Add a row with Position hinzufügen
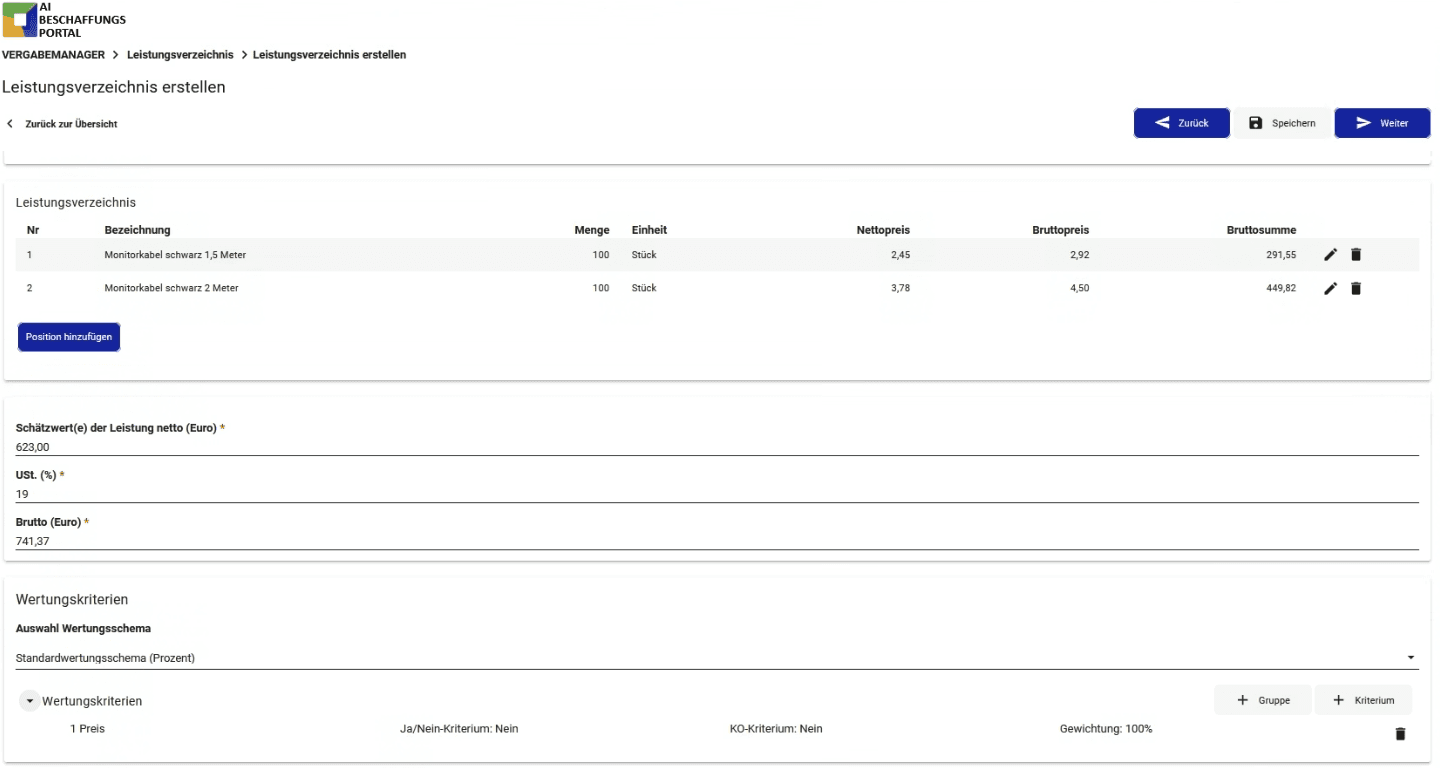The image size is (1440, 768). pyautogui.click(x=69, y=337)
